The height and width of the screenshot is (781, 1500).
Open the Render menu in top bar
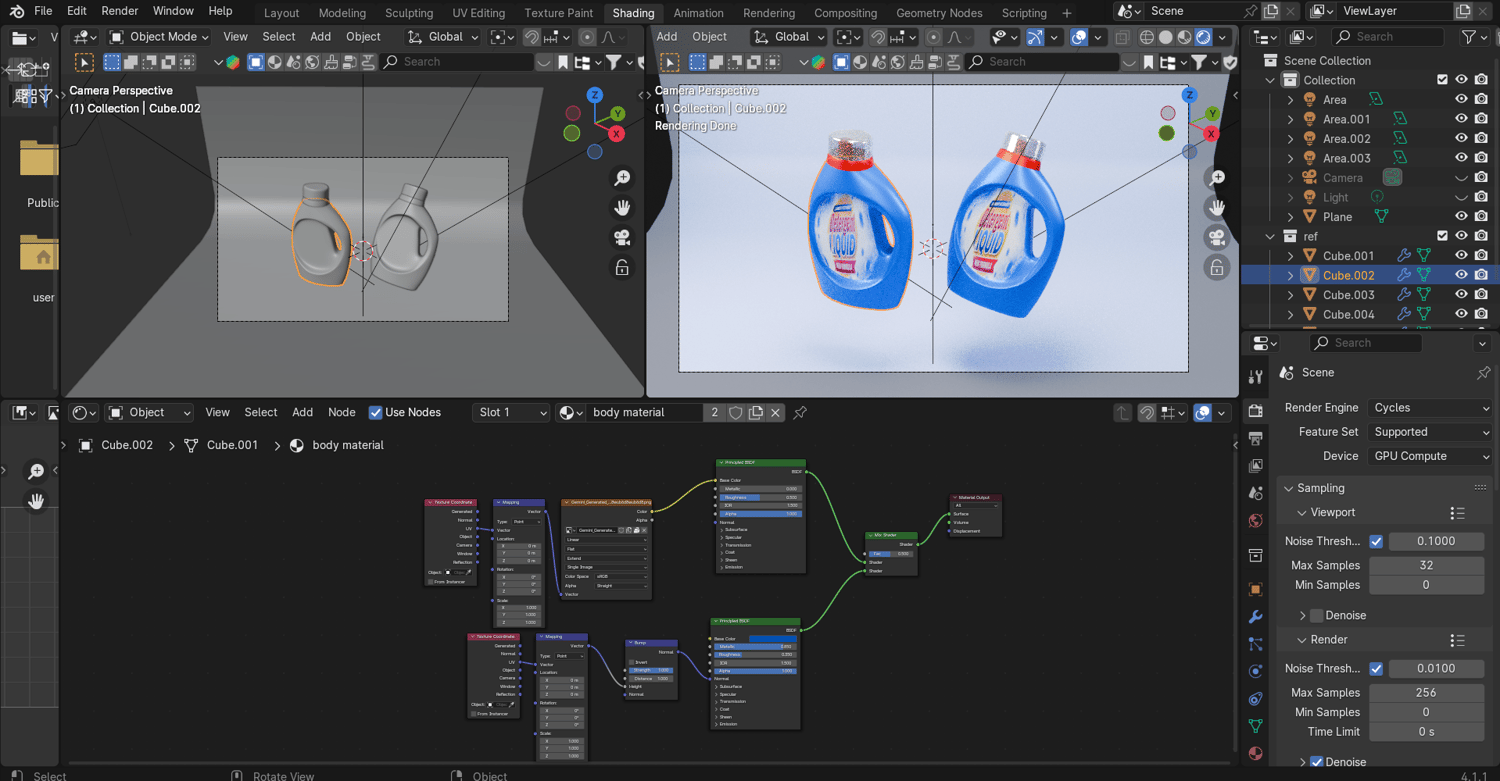tap(120, 11)
